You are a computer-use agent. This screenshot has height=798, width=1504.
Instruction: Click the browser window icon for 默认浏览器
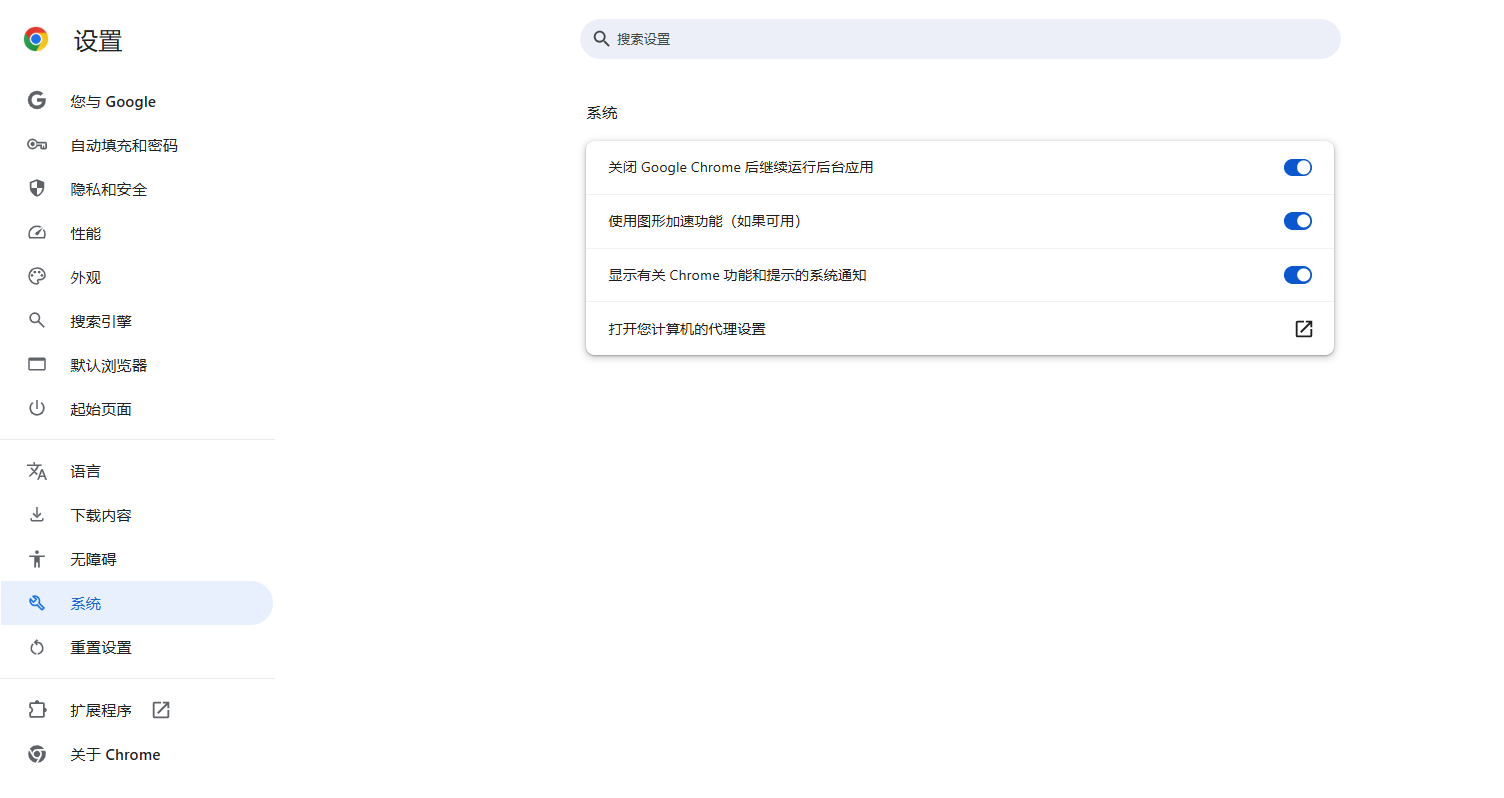click(x=37, y=365)
